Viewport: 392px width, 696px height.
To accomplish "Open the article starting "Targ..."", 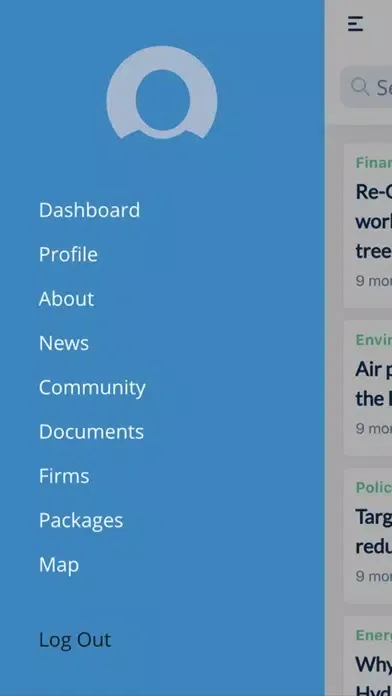I will point(368,536).
